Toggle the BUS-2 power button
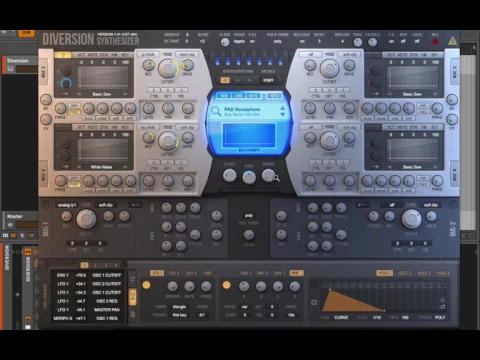 [x=452, y=204]
